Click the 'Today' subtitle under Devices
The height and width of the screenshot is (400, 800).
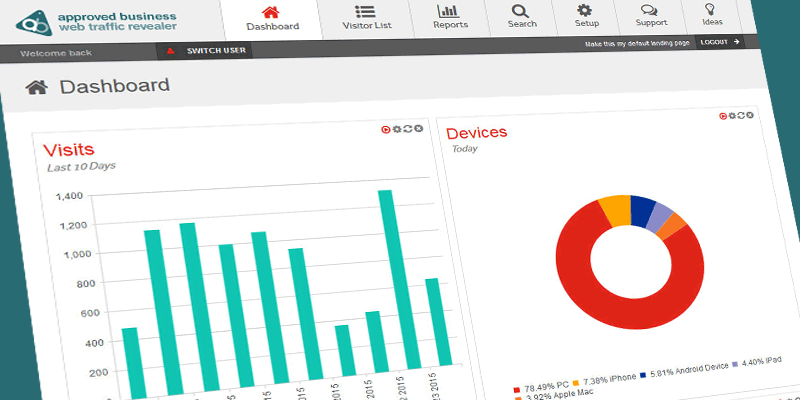coord(465,149)
